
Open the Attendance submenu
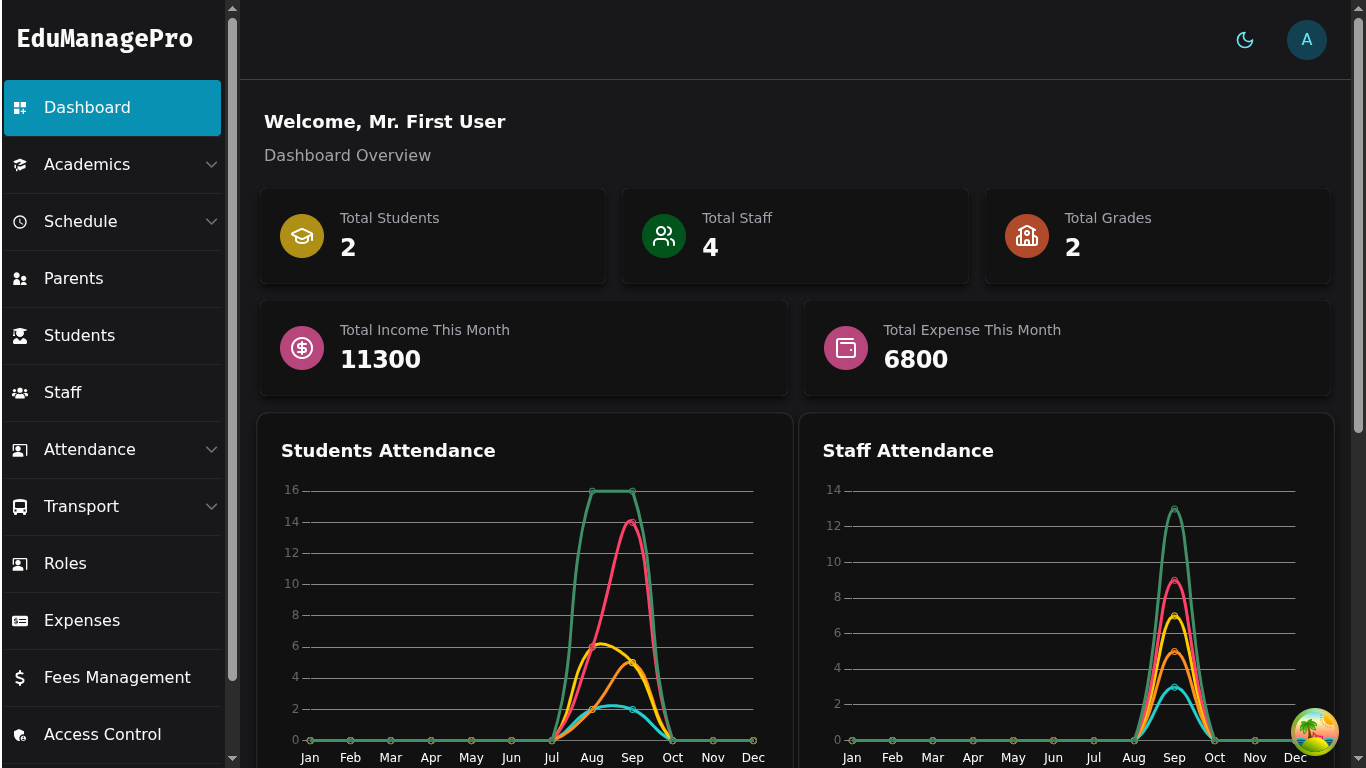click(211, 449)
